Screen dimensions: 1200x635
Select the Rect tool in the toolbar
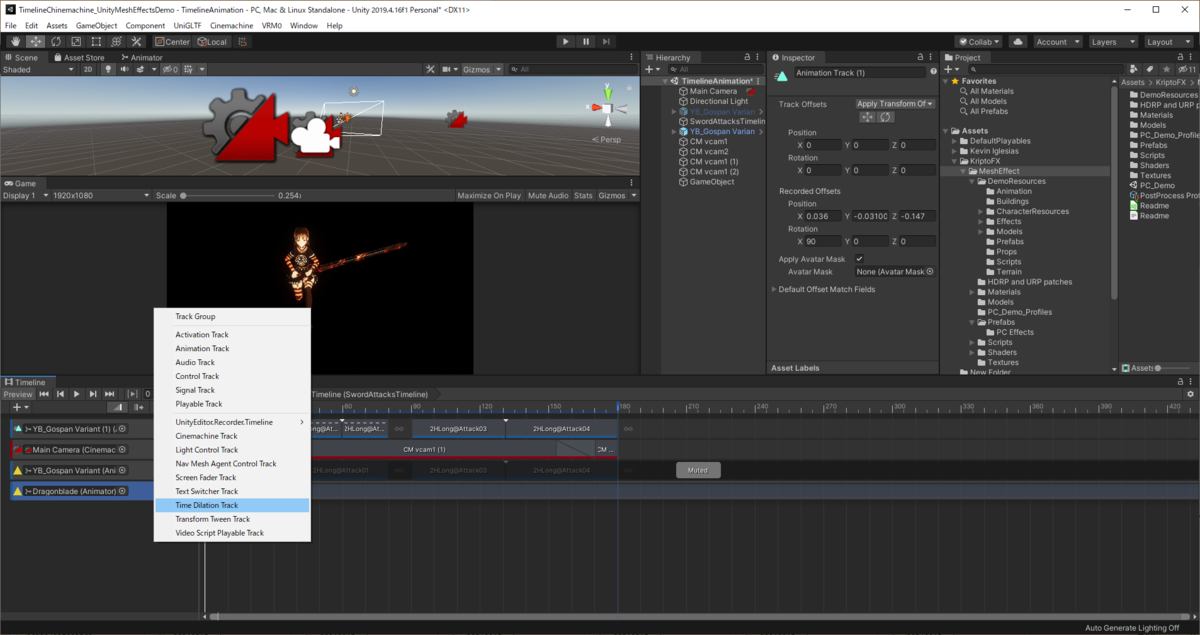[96, 41]
